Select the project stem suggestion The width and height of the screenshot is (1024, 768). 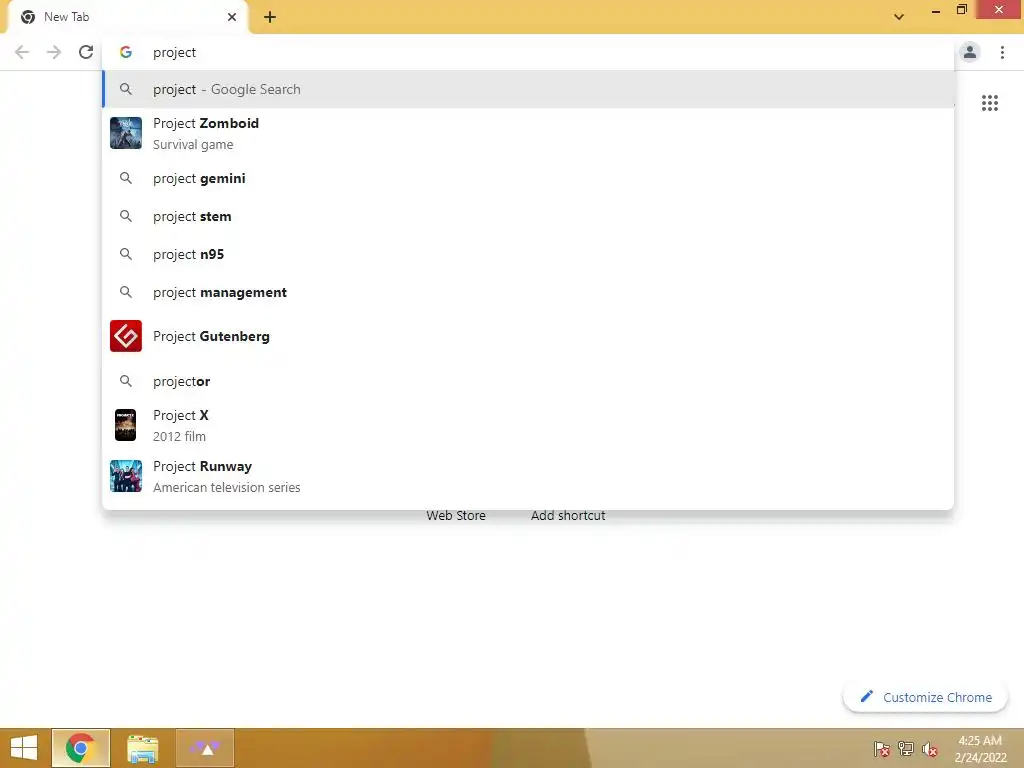[x=528, y=216]
